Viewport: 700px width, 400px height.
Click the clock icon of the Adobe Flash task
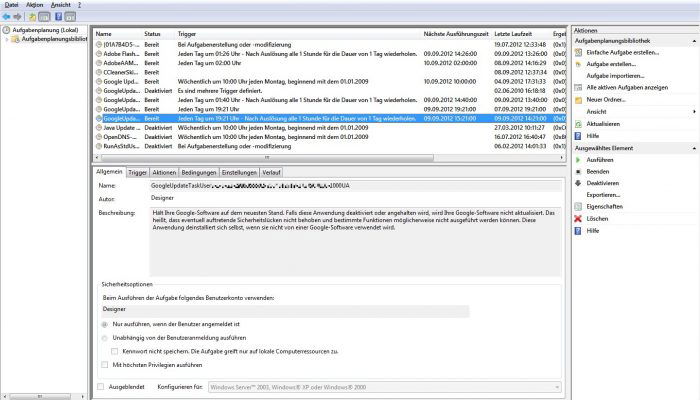(99, 54)
